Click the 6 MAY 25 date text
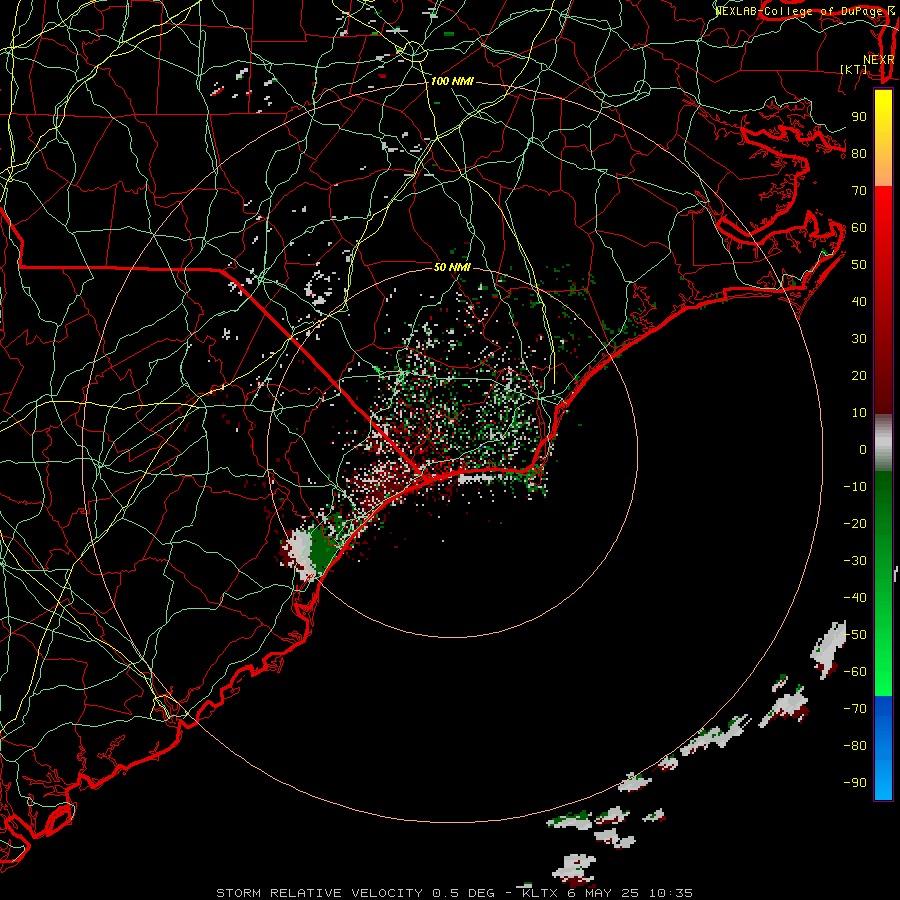Image resolution: width=900 pixels, height=900 pixels. coord(603,893)
